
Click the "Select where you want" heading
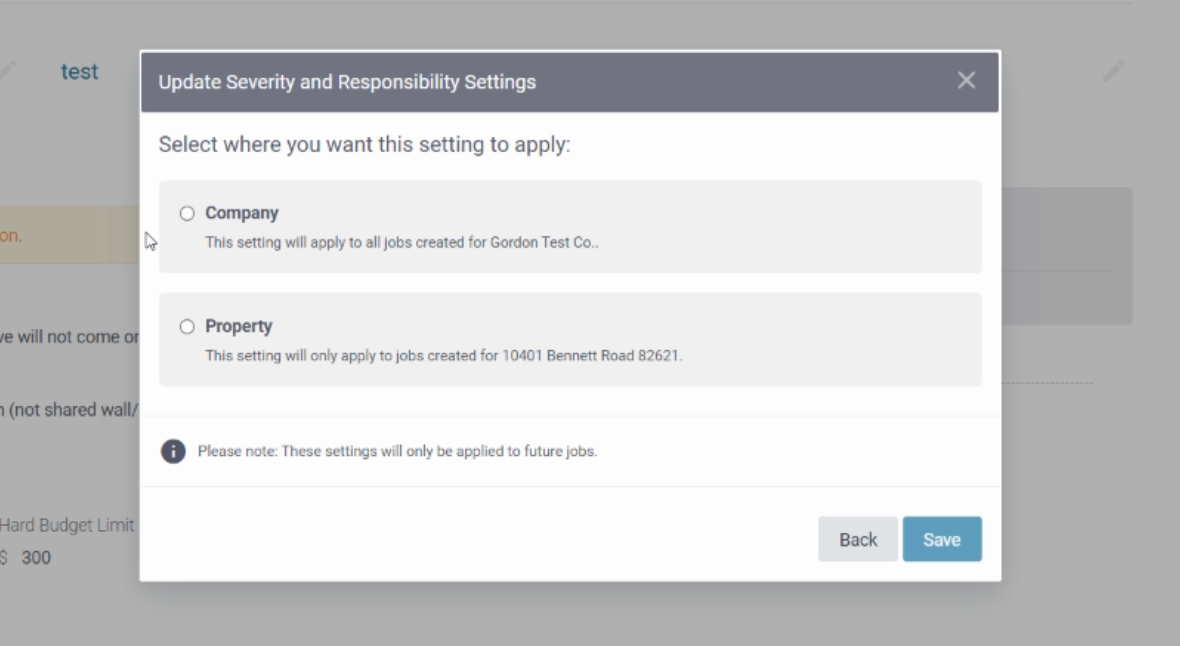click(x=364, y=145)
